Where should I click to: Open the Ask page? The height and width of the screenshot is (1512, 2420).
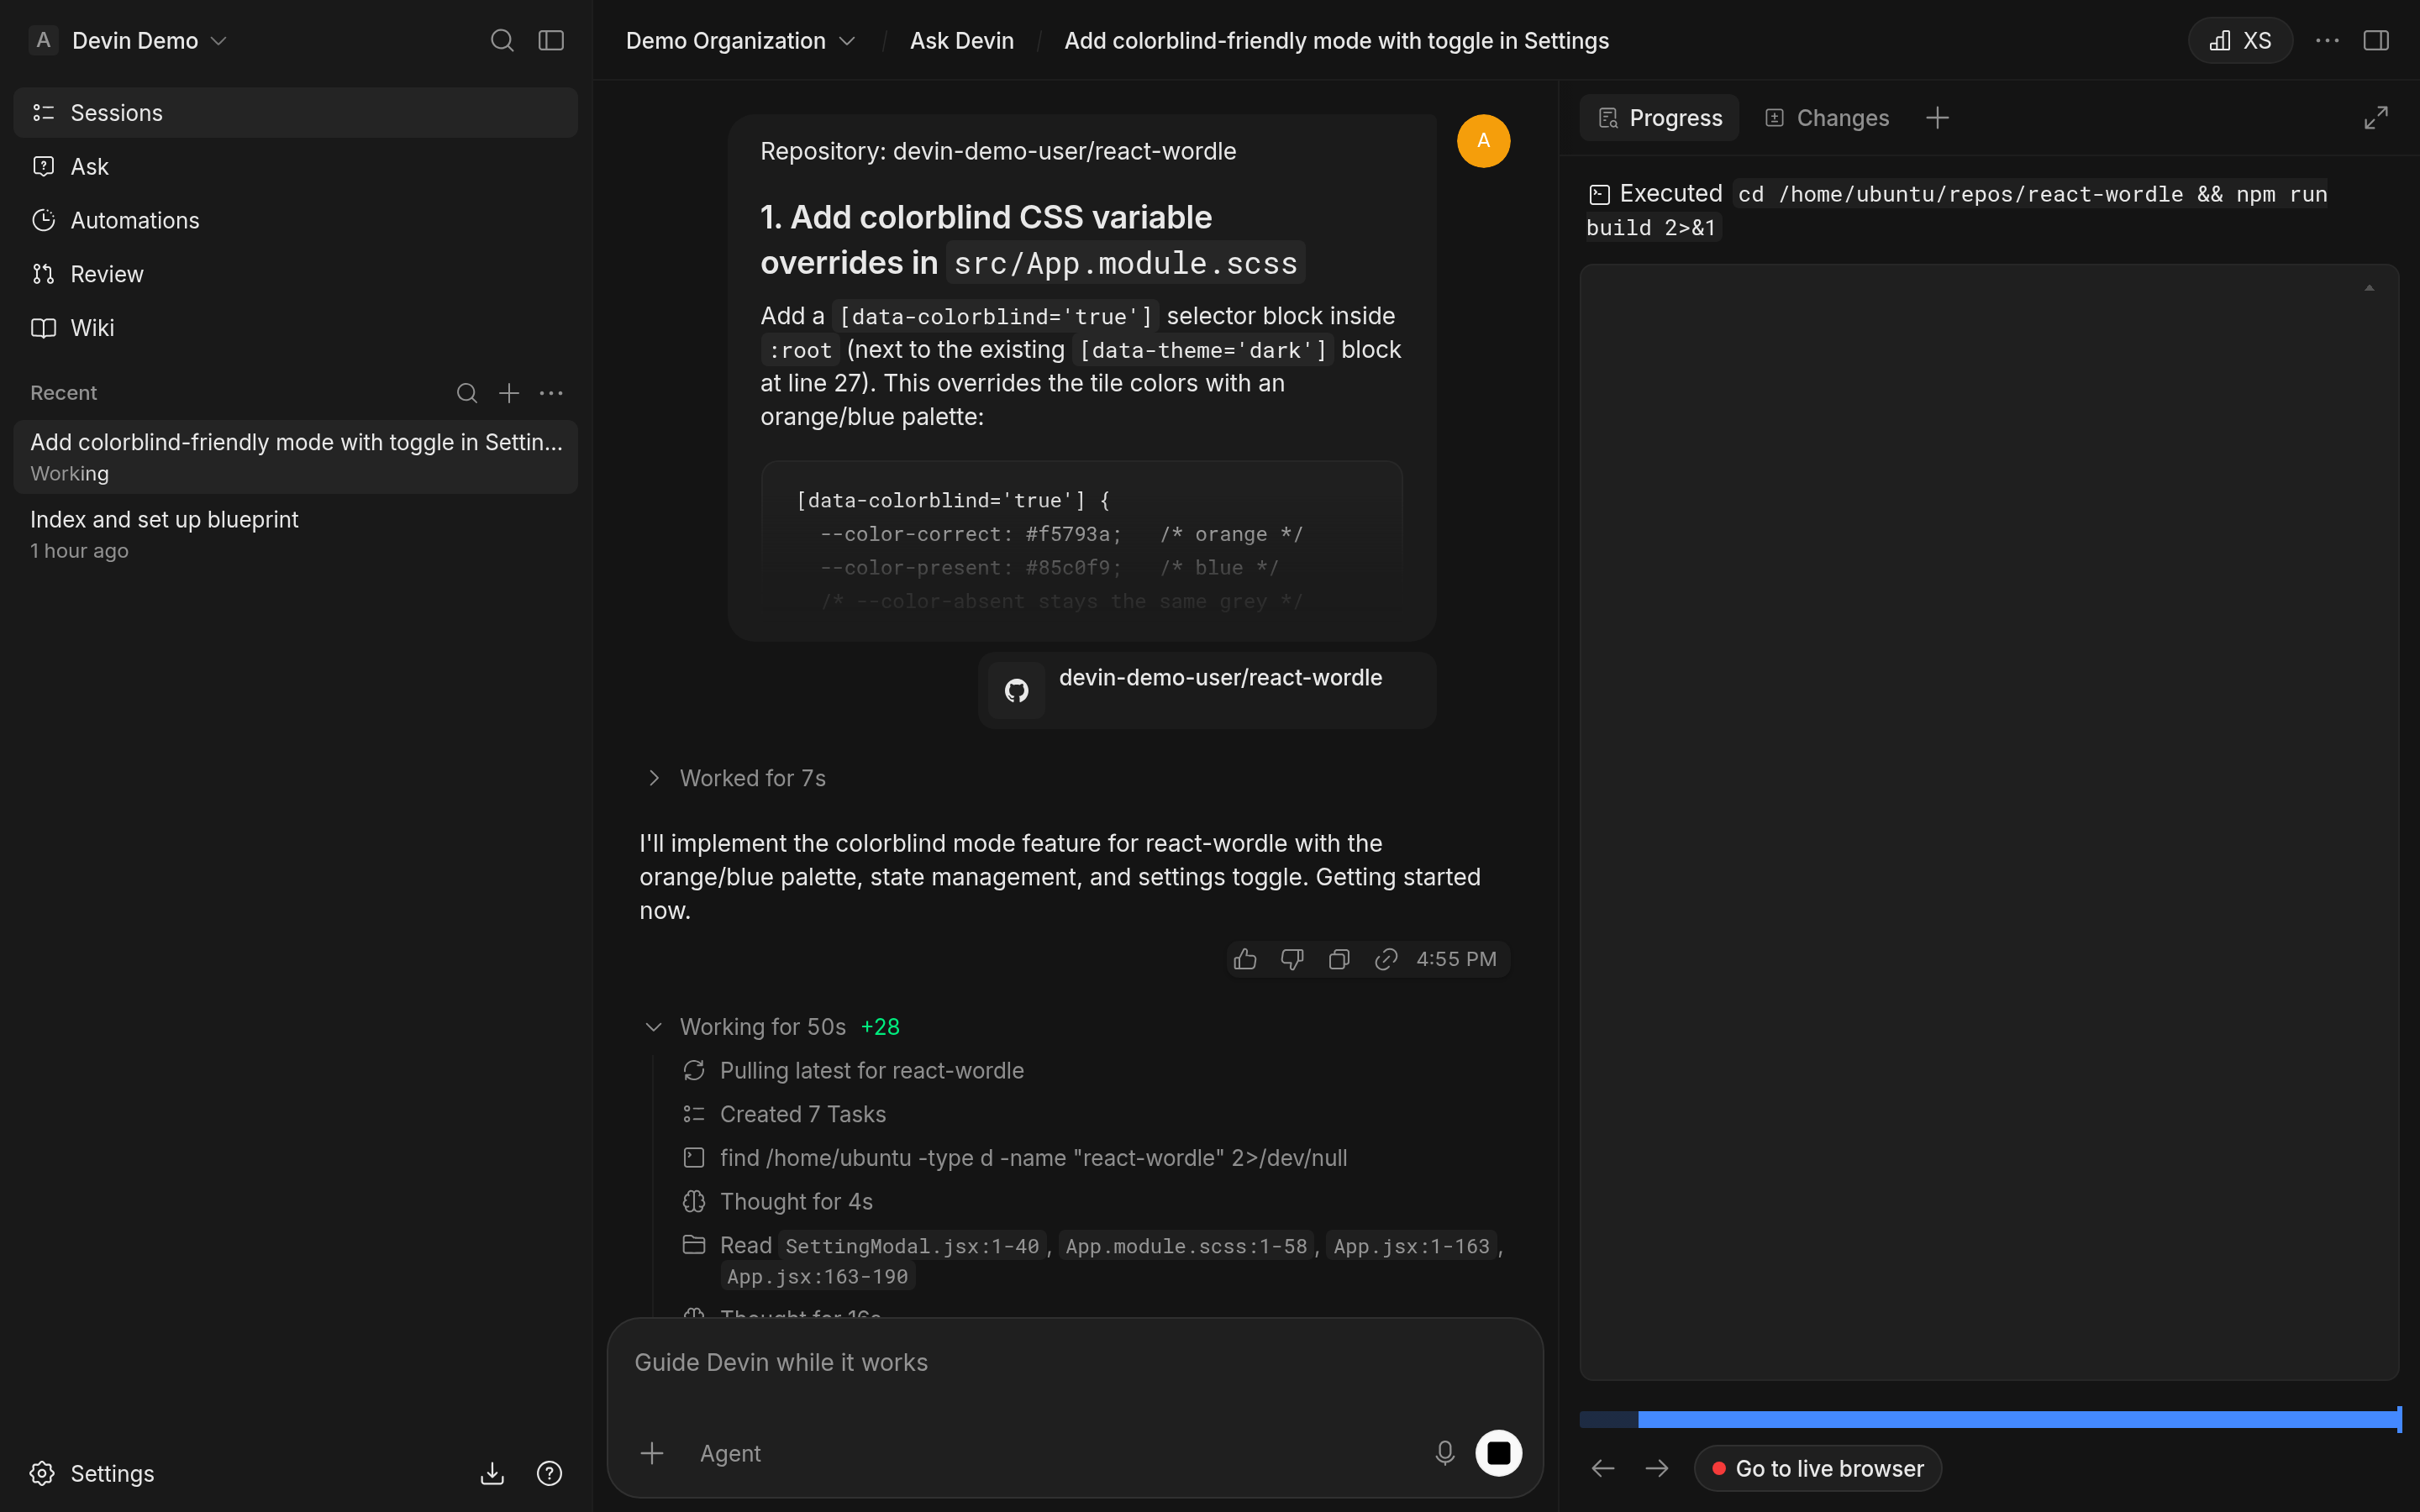(296, 166)
